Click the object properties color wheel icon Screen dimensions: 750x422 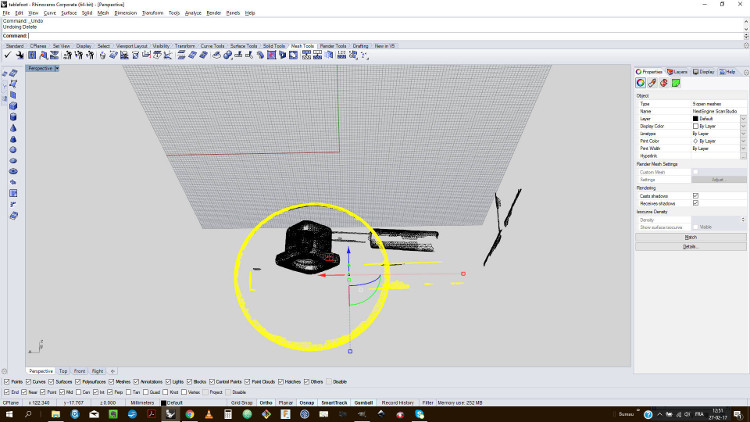click(x=640, y=83)
